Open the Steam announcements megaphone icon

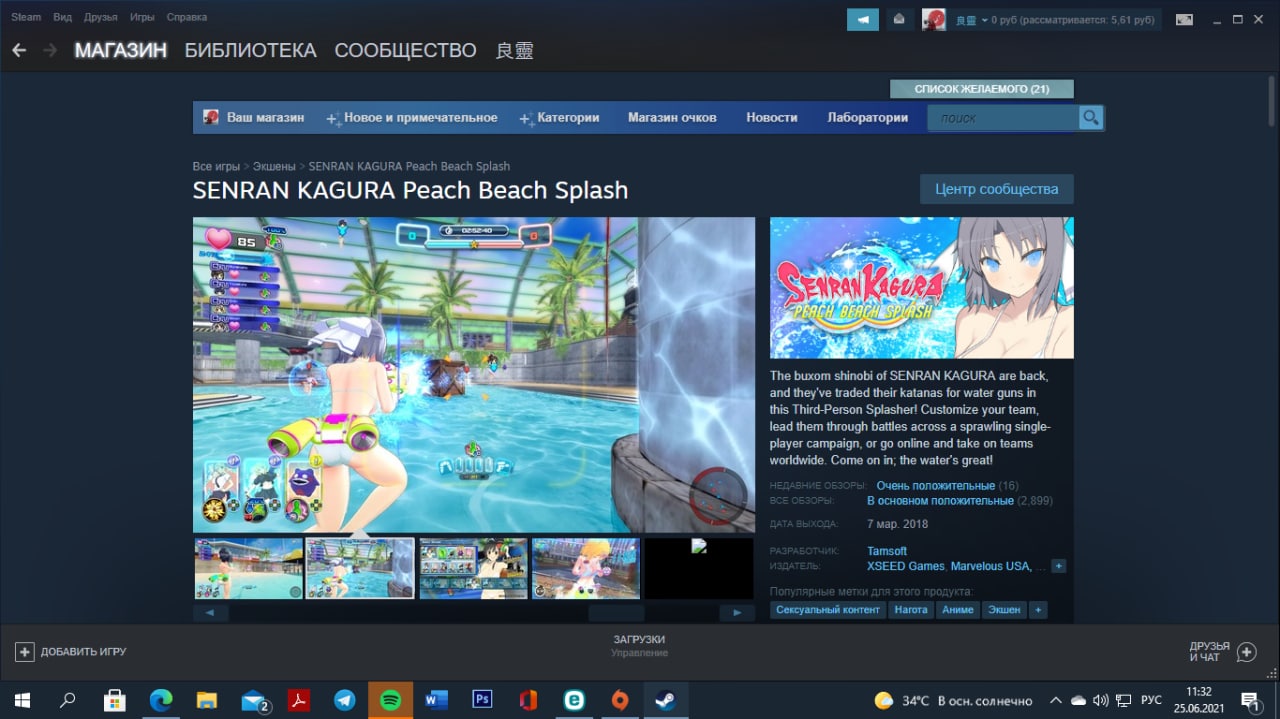pos(862,20)
